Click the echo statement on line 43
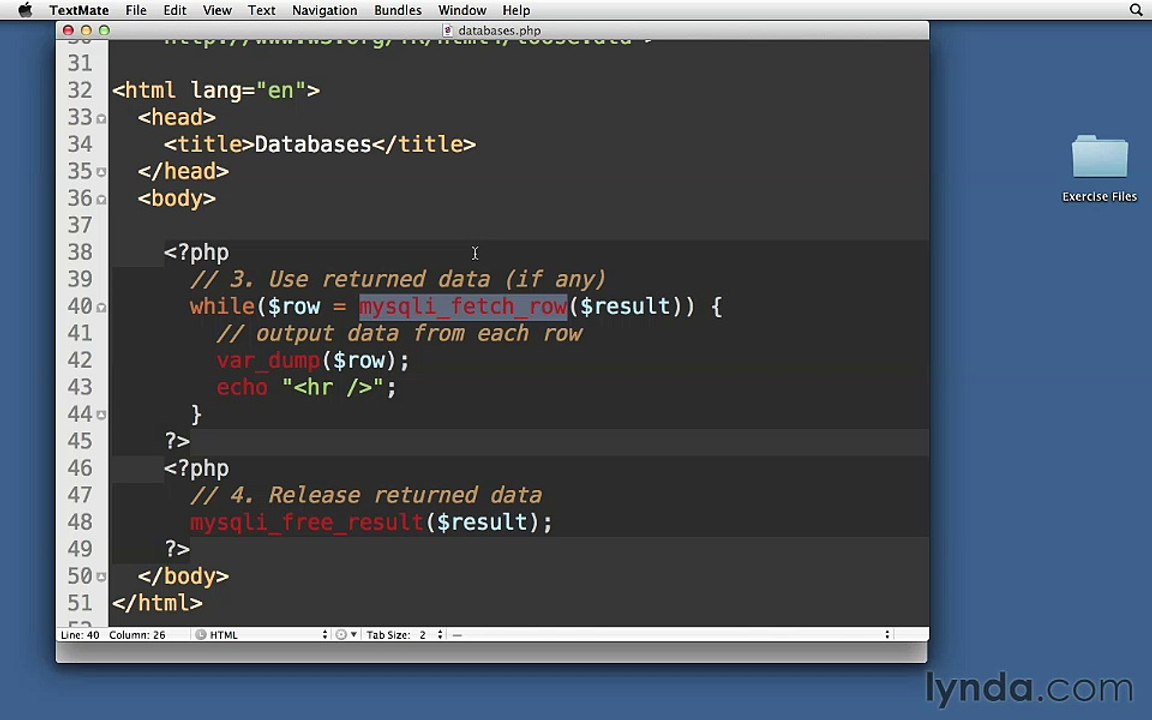The width and height of the screenshot is (1152, 720). coord(306,387)
